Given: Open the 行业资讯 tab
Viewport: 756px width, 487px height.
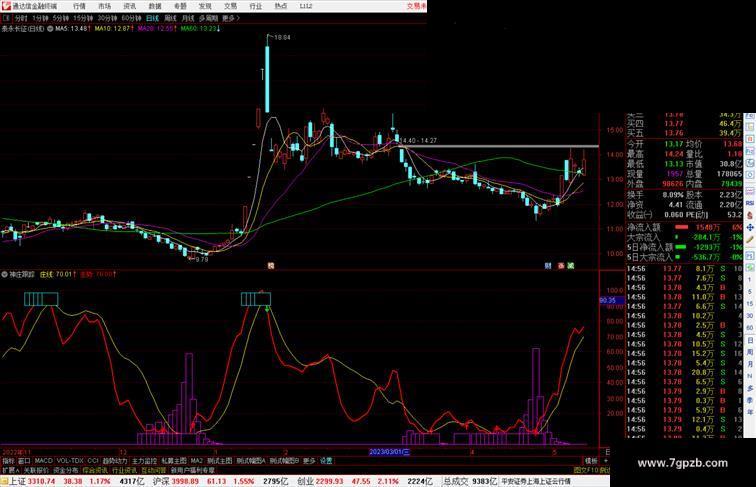Looking at the screenshot, I should [124, 470].
